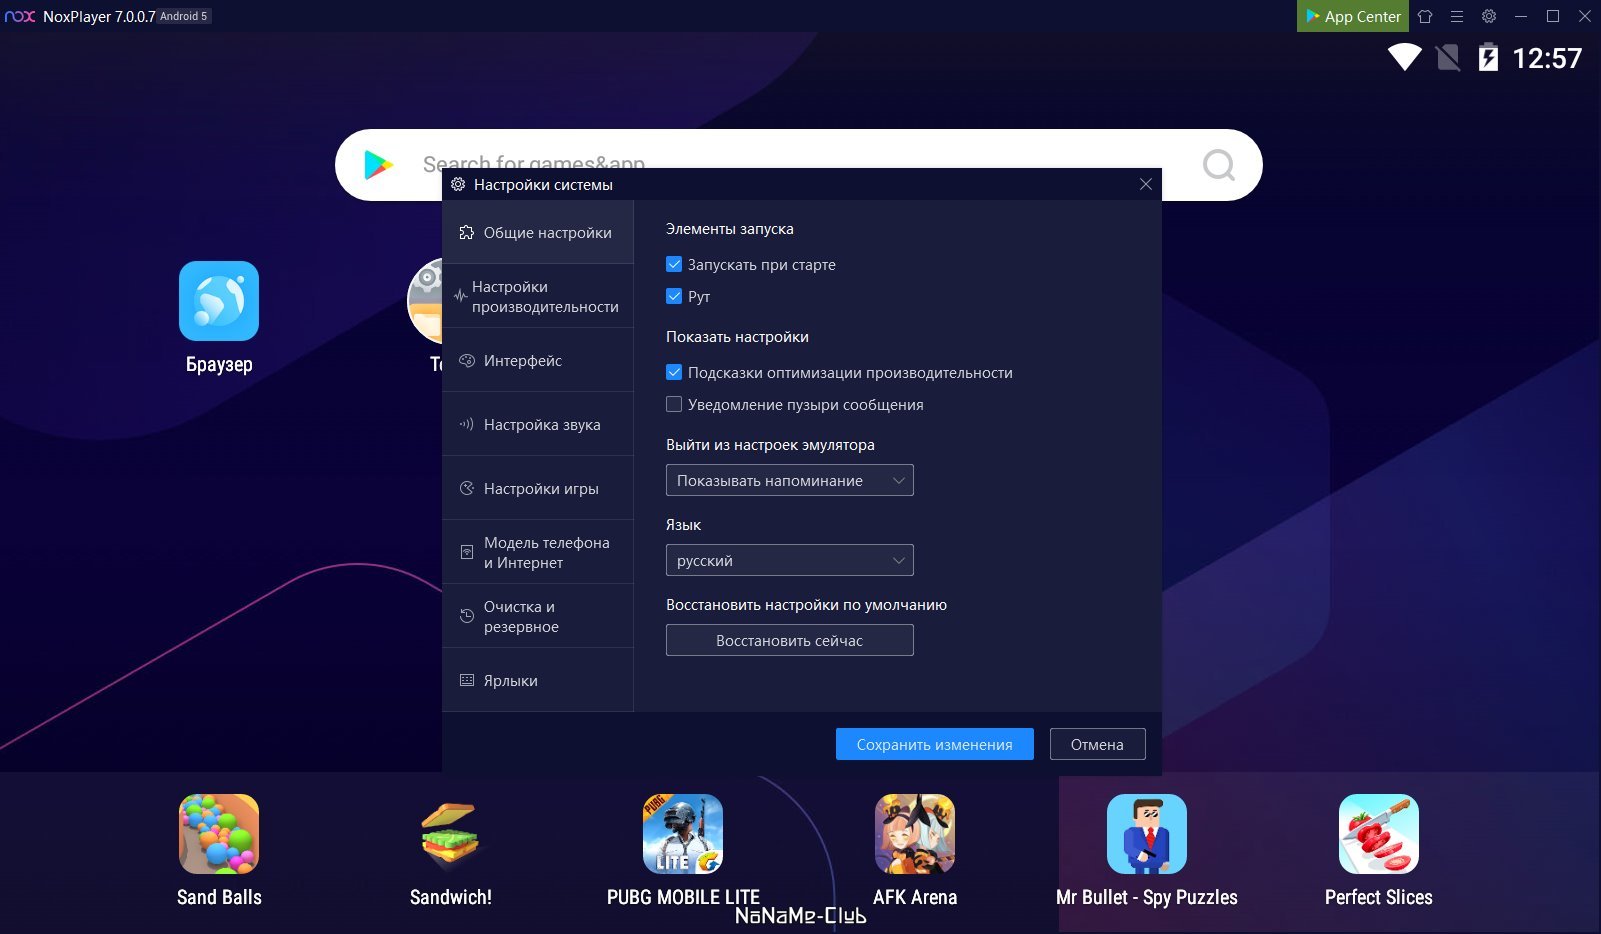The width and height of the screenshot is (1601, 934).
Task: Open the русский language dropdown
Action: coord(789,561)
